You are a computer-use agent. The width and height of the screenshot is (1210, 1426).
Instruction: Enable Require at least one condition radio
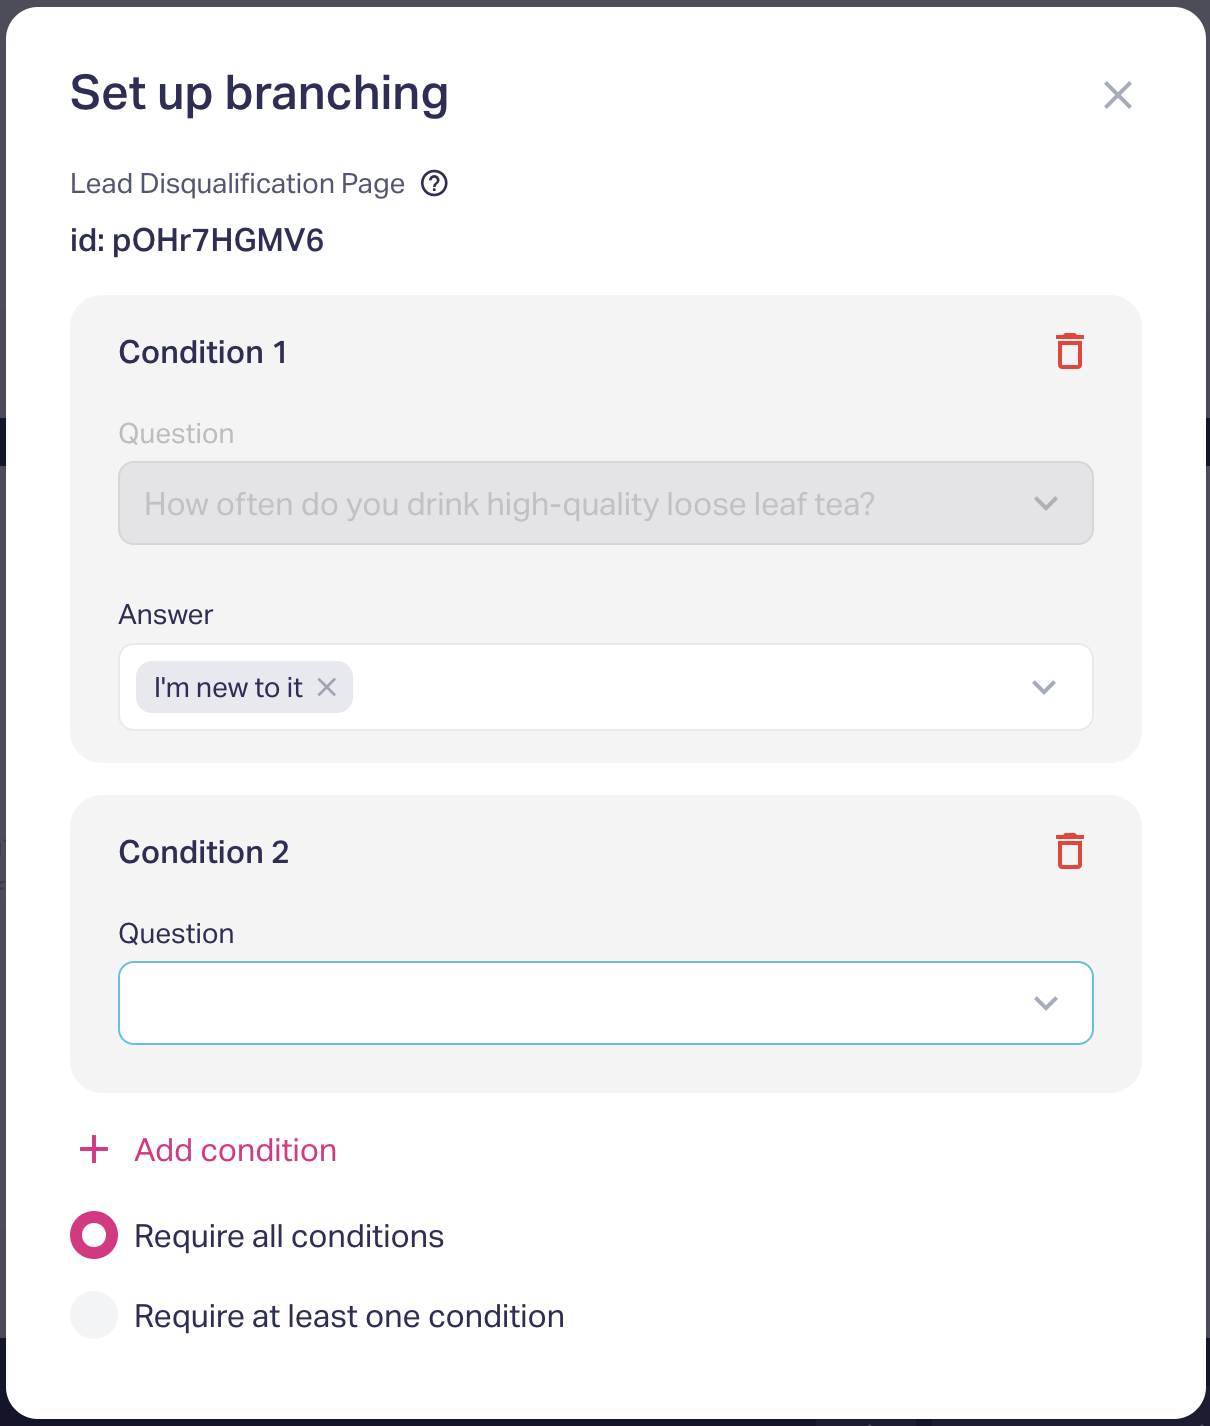pos(94,1316)
